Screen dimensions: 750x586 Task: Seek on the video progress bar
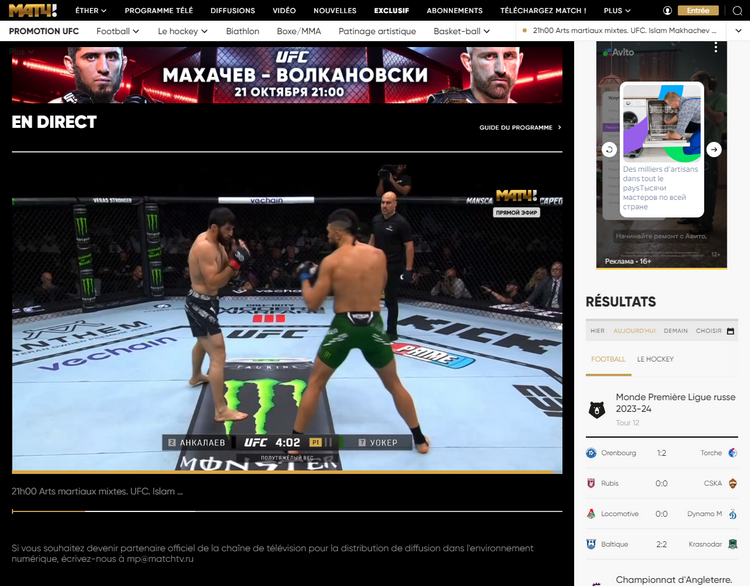287,472
